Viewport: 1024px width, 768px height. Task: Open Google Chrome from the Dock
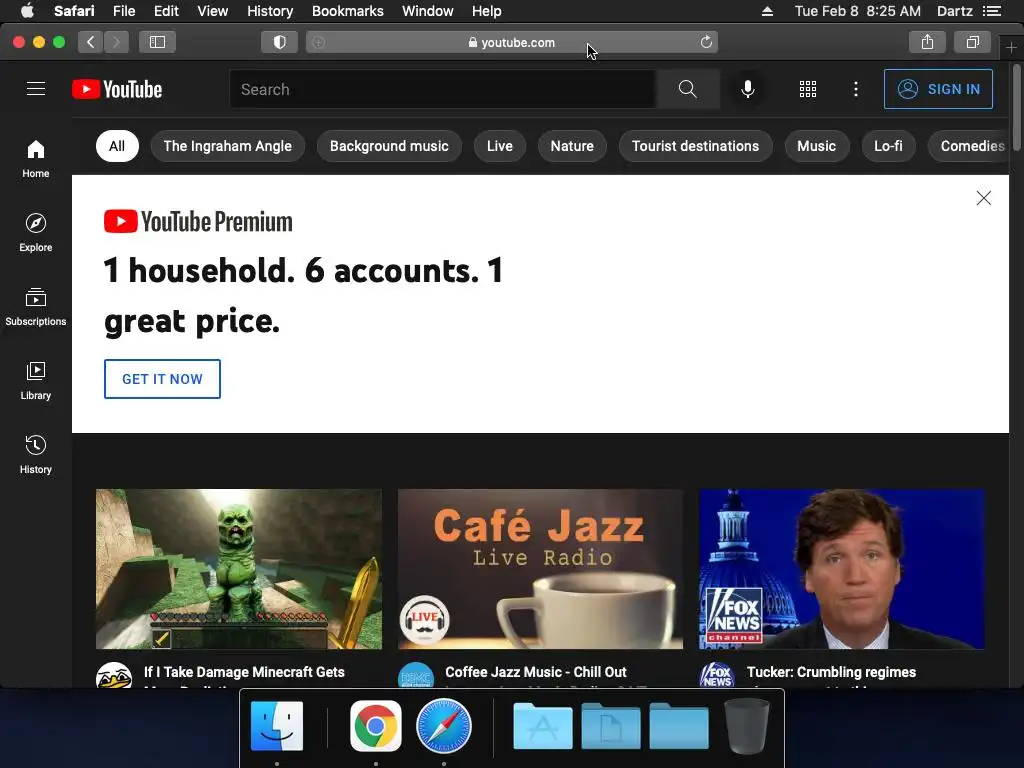(x=376, y=726)
